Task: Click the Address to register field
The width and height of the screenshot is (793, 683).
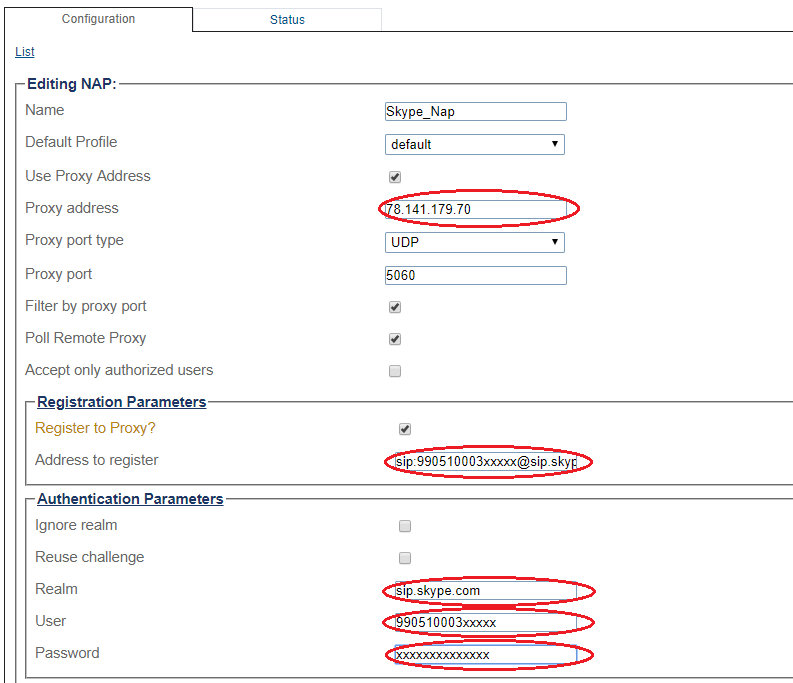Action: click(x=485, y=462)
